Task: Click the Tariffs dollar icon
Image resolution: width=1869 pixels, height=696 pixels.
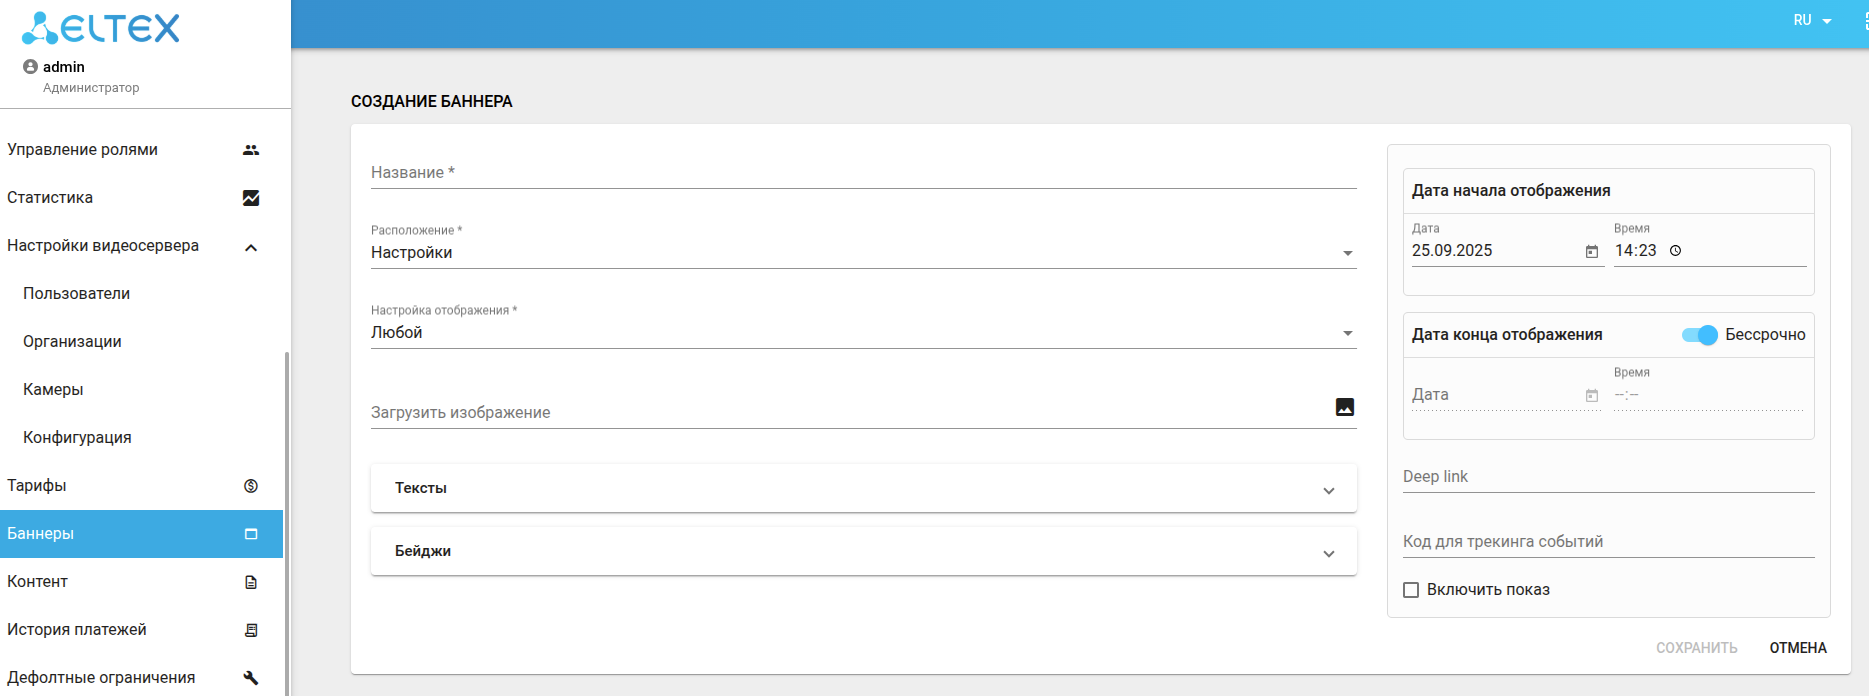Action: pos(251,486)
